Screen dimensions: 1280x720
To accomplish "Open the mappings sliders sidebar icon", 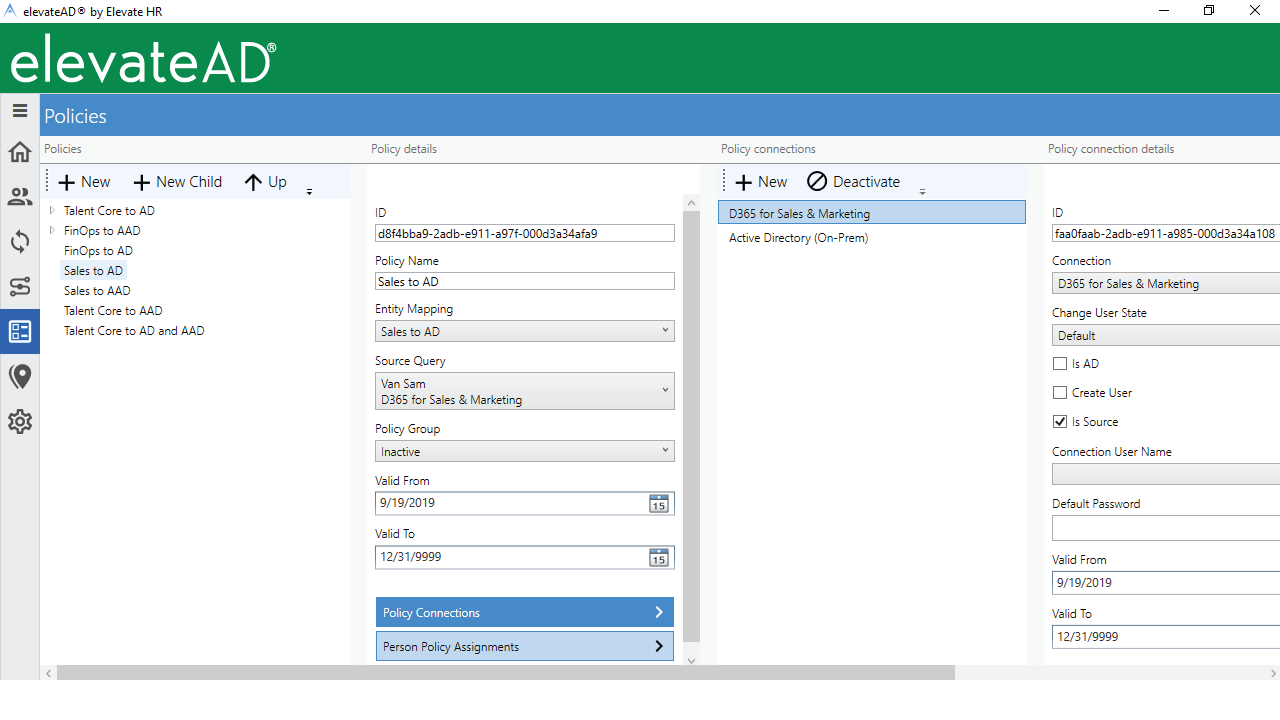I will pyautogui.click(x=20, y=287).
